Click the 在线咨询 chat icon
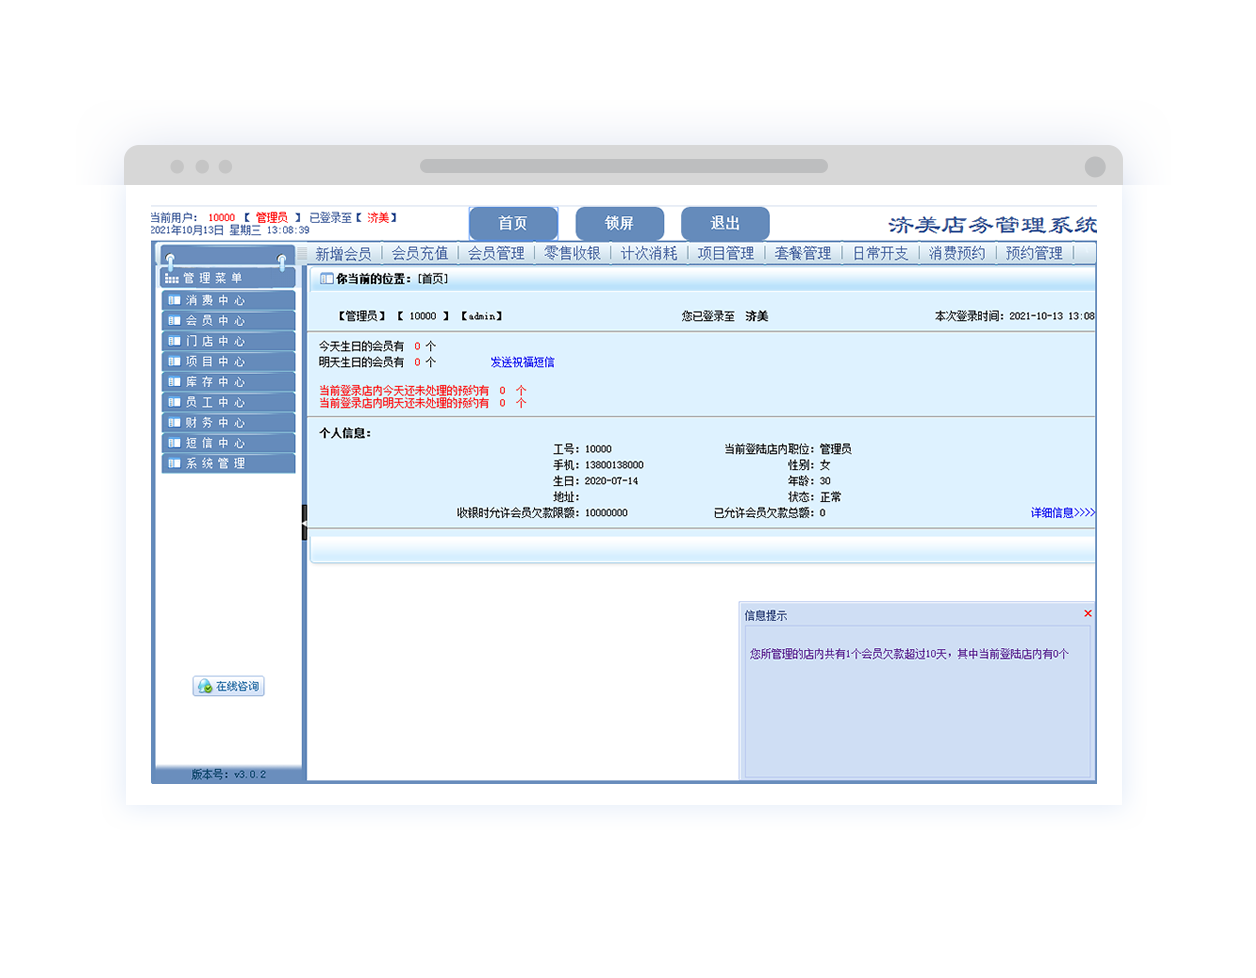Image resolution: width=1256 pixels, height=978 pixels. tap(205, 686)
